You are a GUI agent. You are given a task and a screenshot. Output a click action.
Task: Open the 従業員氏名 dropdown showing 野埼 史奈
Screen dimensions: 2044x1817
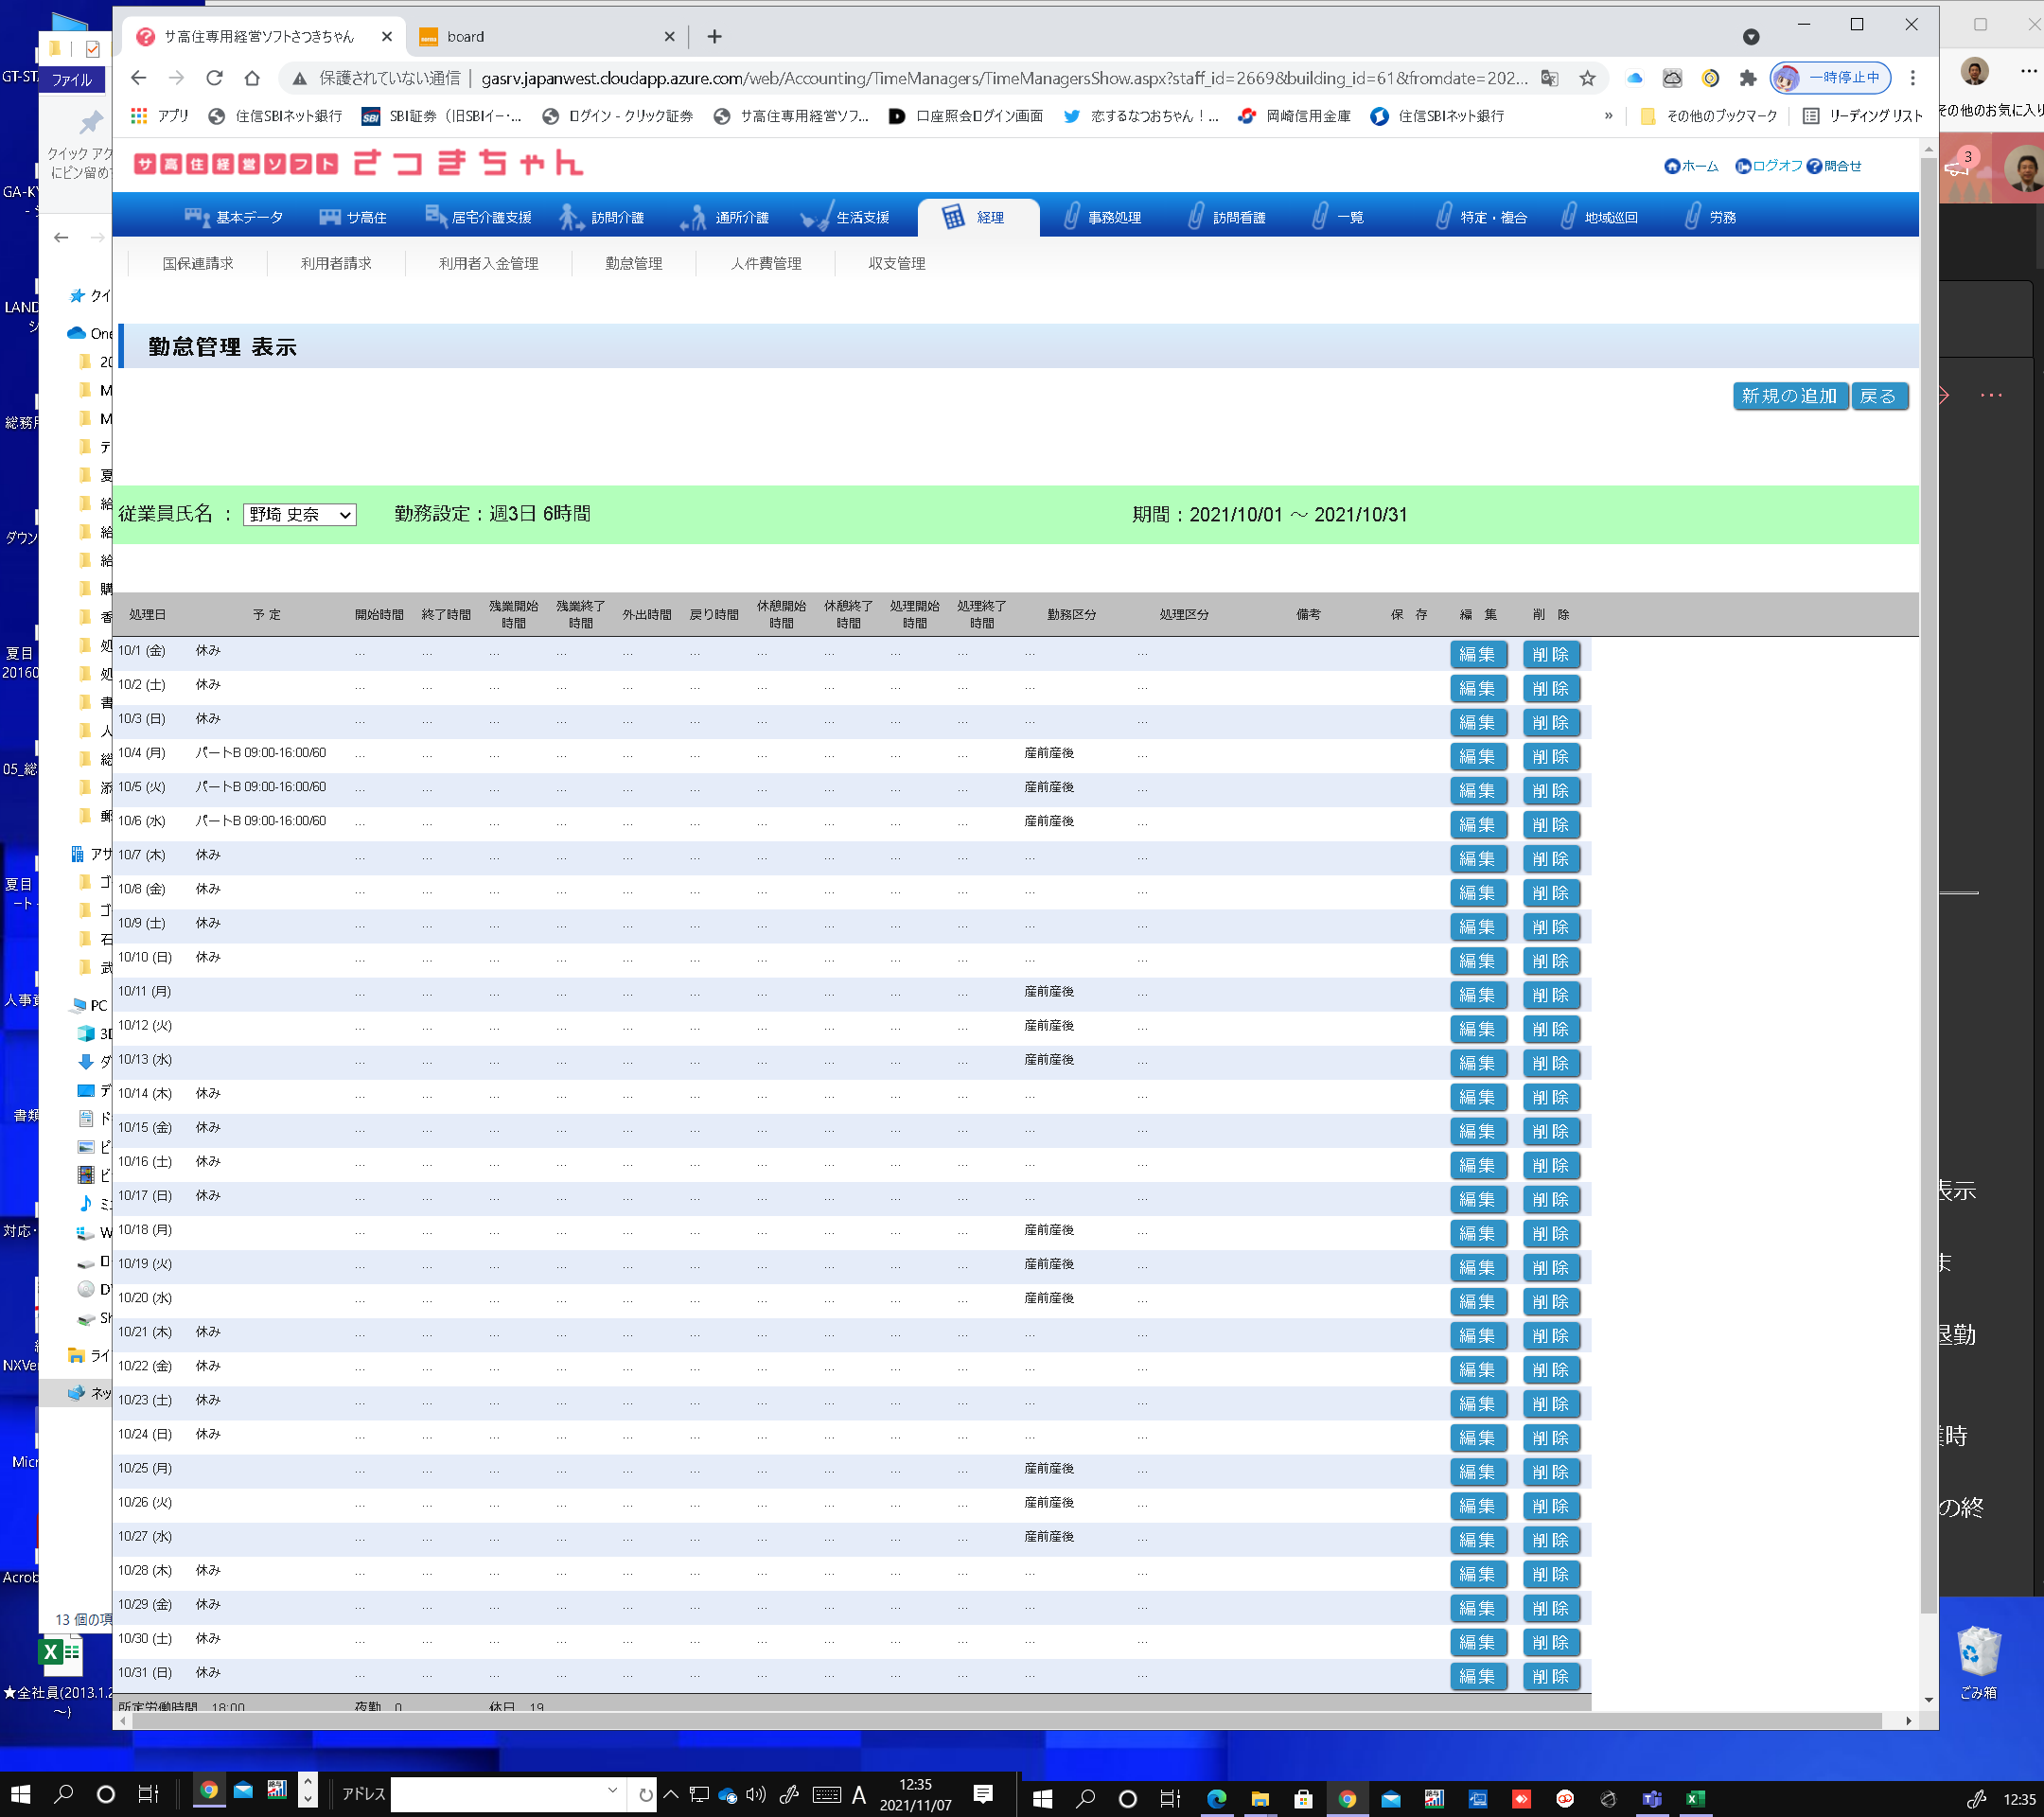pyautogui.click(x=299, y=514)
